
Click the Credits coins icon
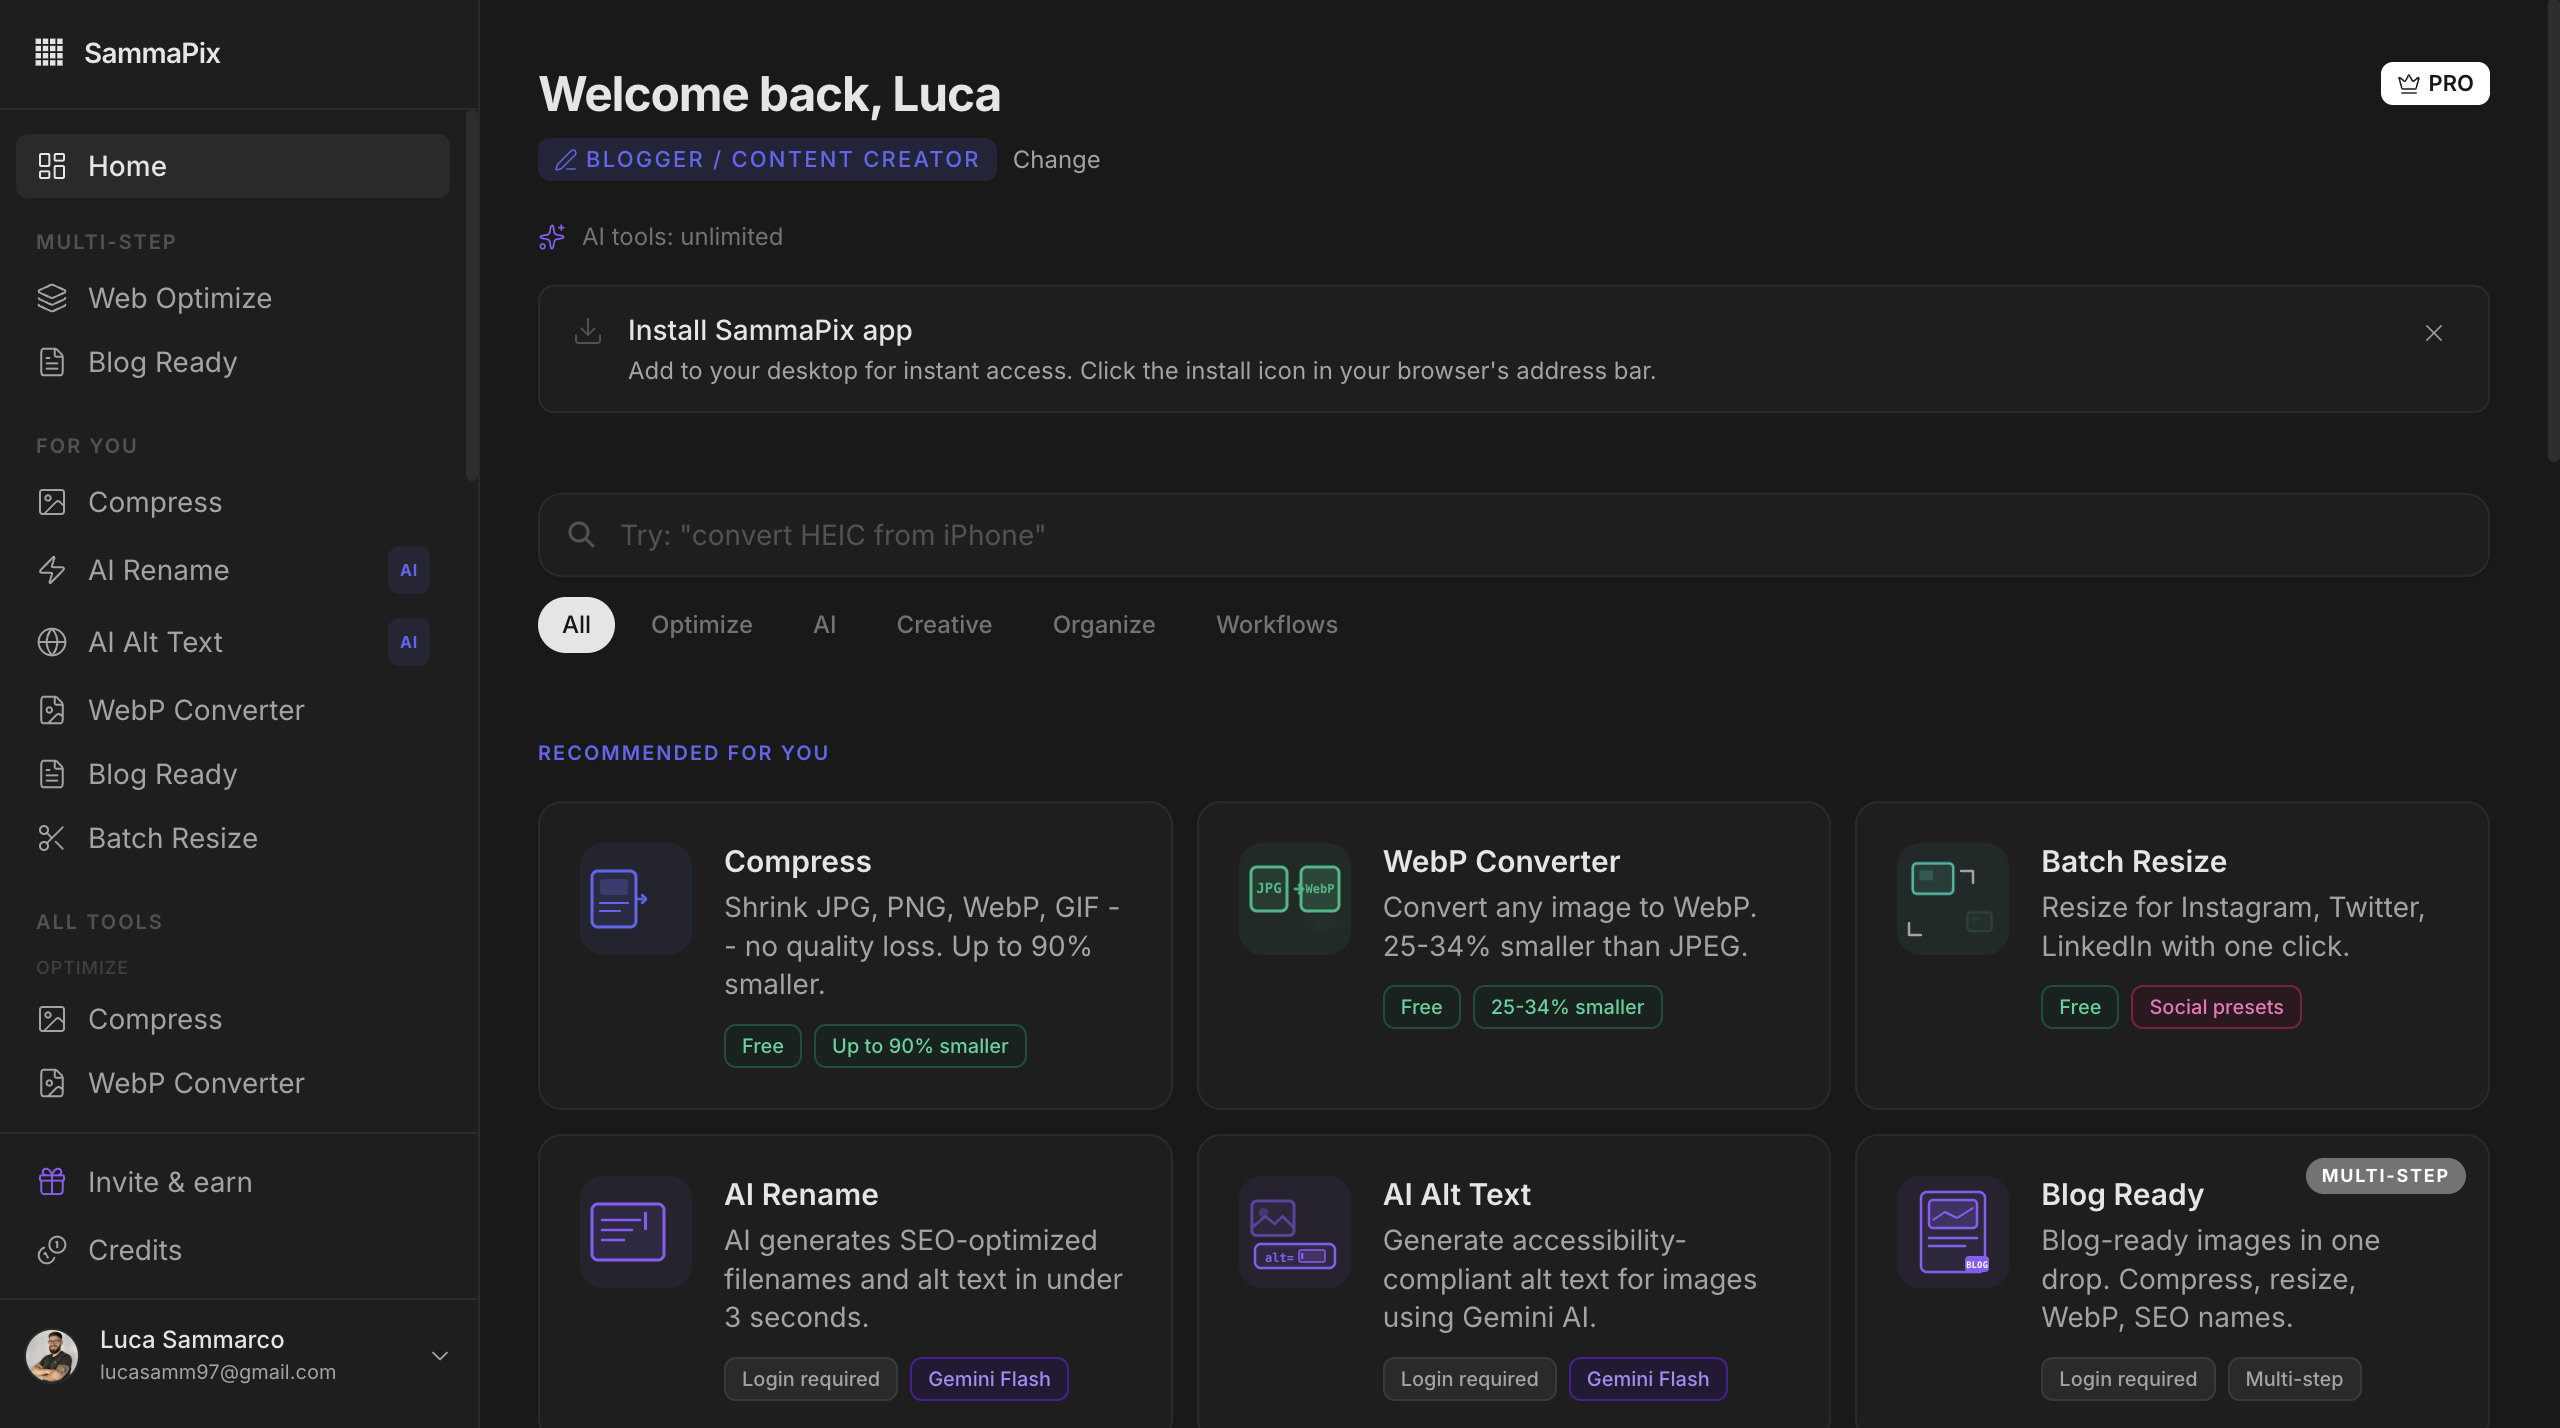tap(52, 1250)
